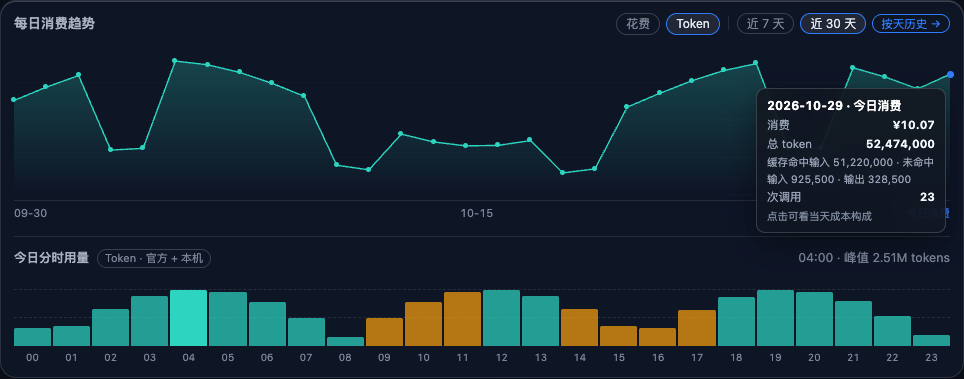Image resolution: width=964 pixels, height=379 pixels.
Task: Select the 21 hour bar
Action: click(853, 323)
